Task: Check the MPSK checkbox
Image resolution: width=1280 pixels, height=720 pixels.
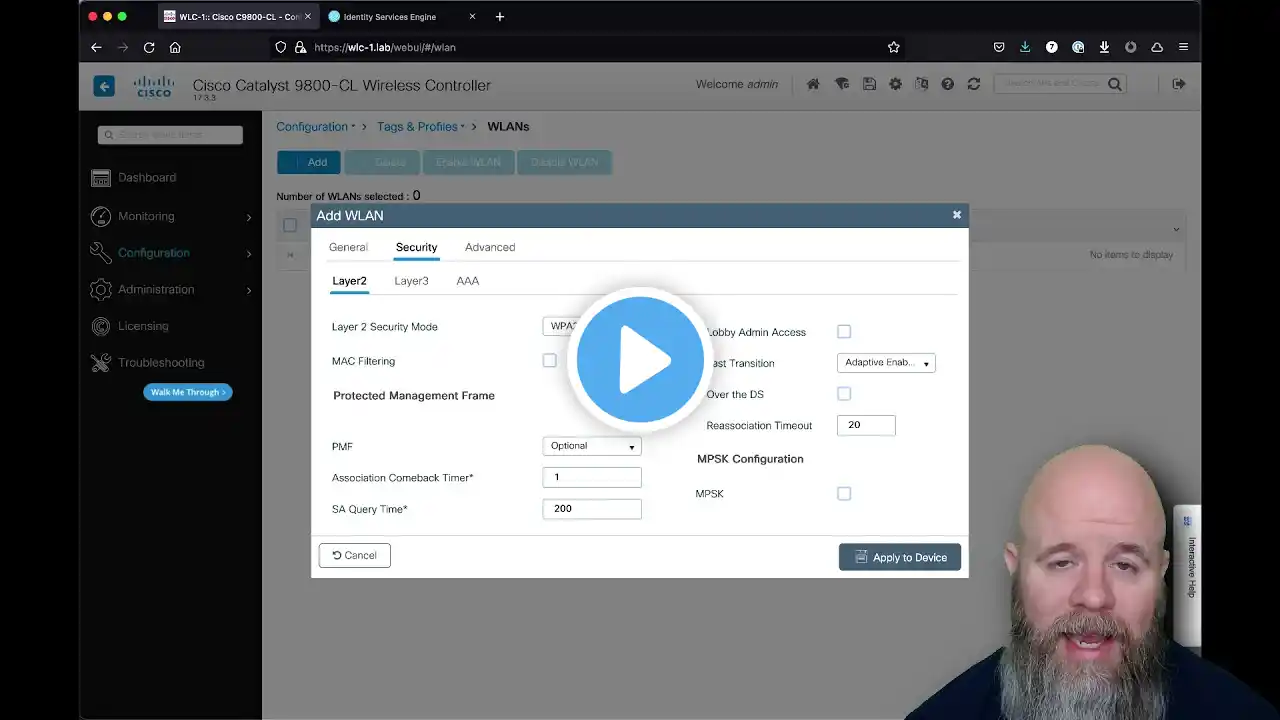Action: [x=844, y=493]
